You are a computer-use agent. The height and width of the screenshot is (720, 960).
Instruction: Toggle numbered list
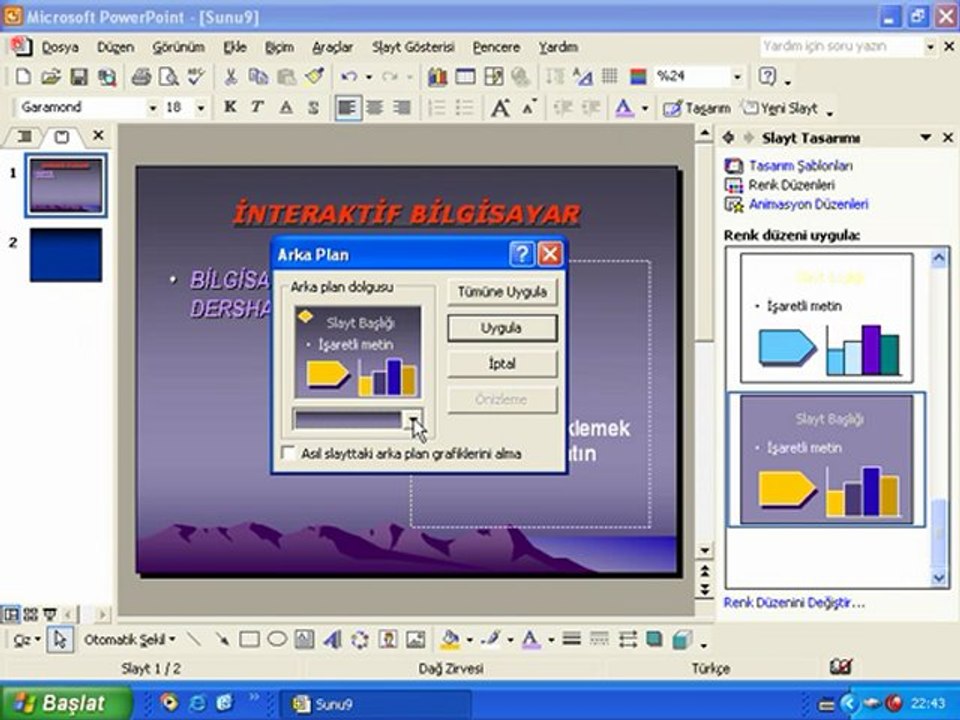[x=437, y=108]
